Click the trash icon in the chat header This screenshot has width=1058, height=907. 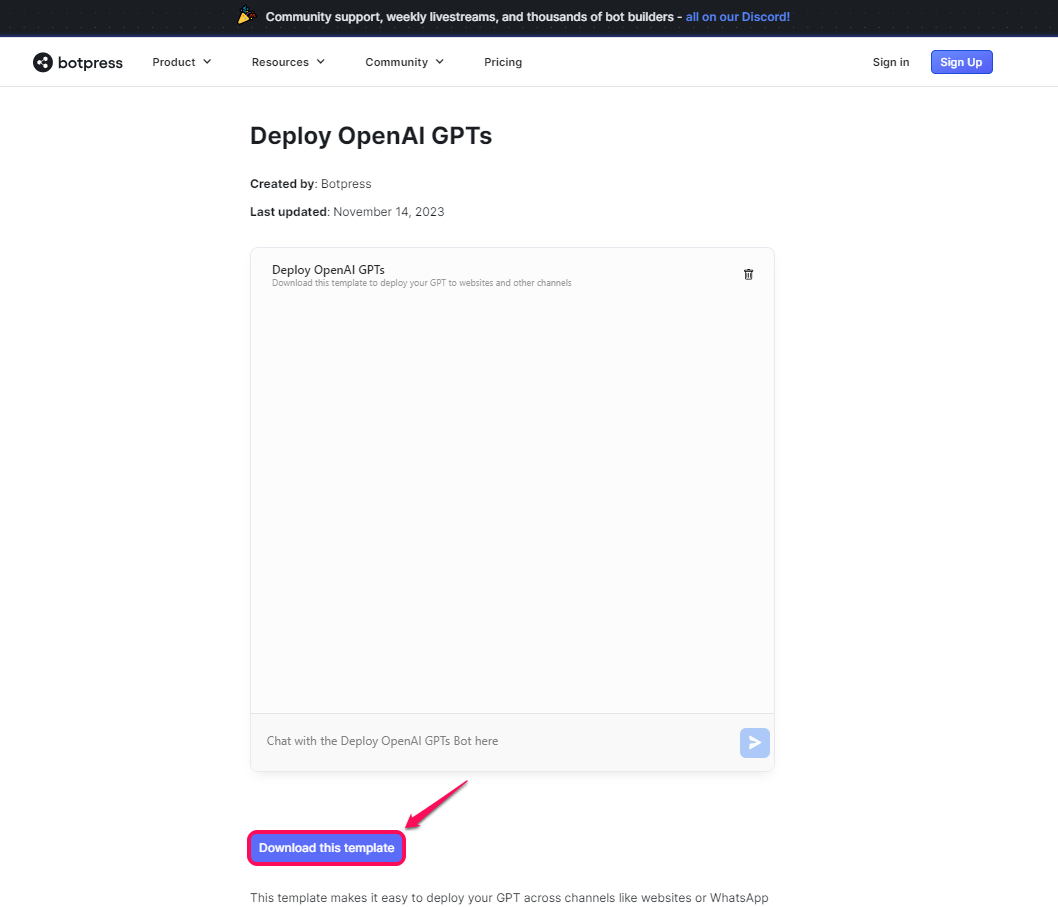tap(748, 274)
